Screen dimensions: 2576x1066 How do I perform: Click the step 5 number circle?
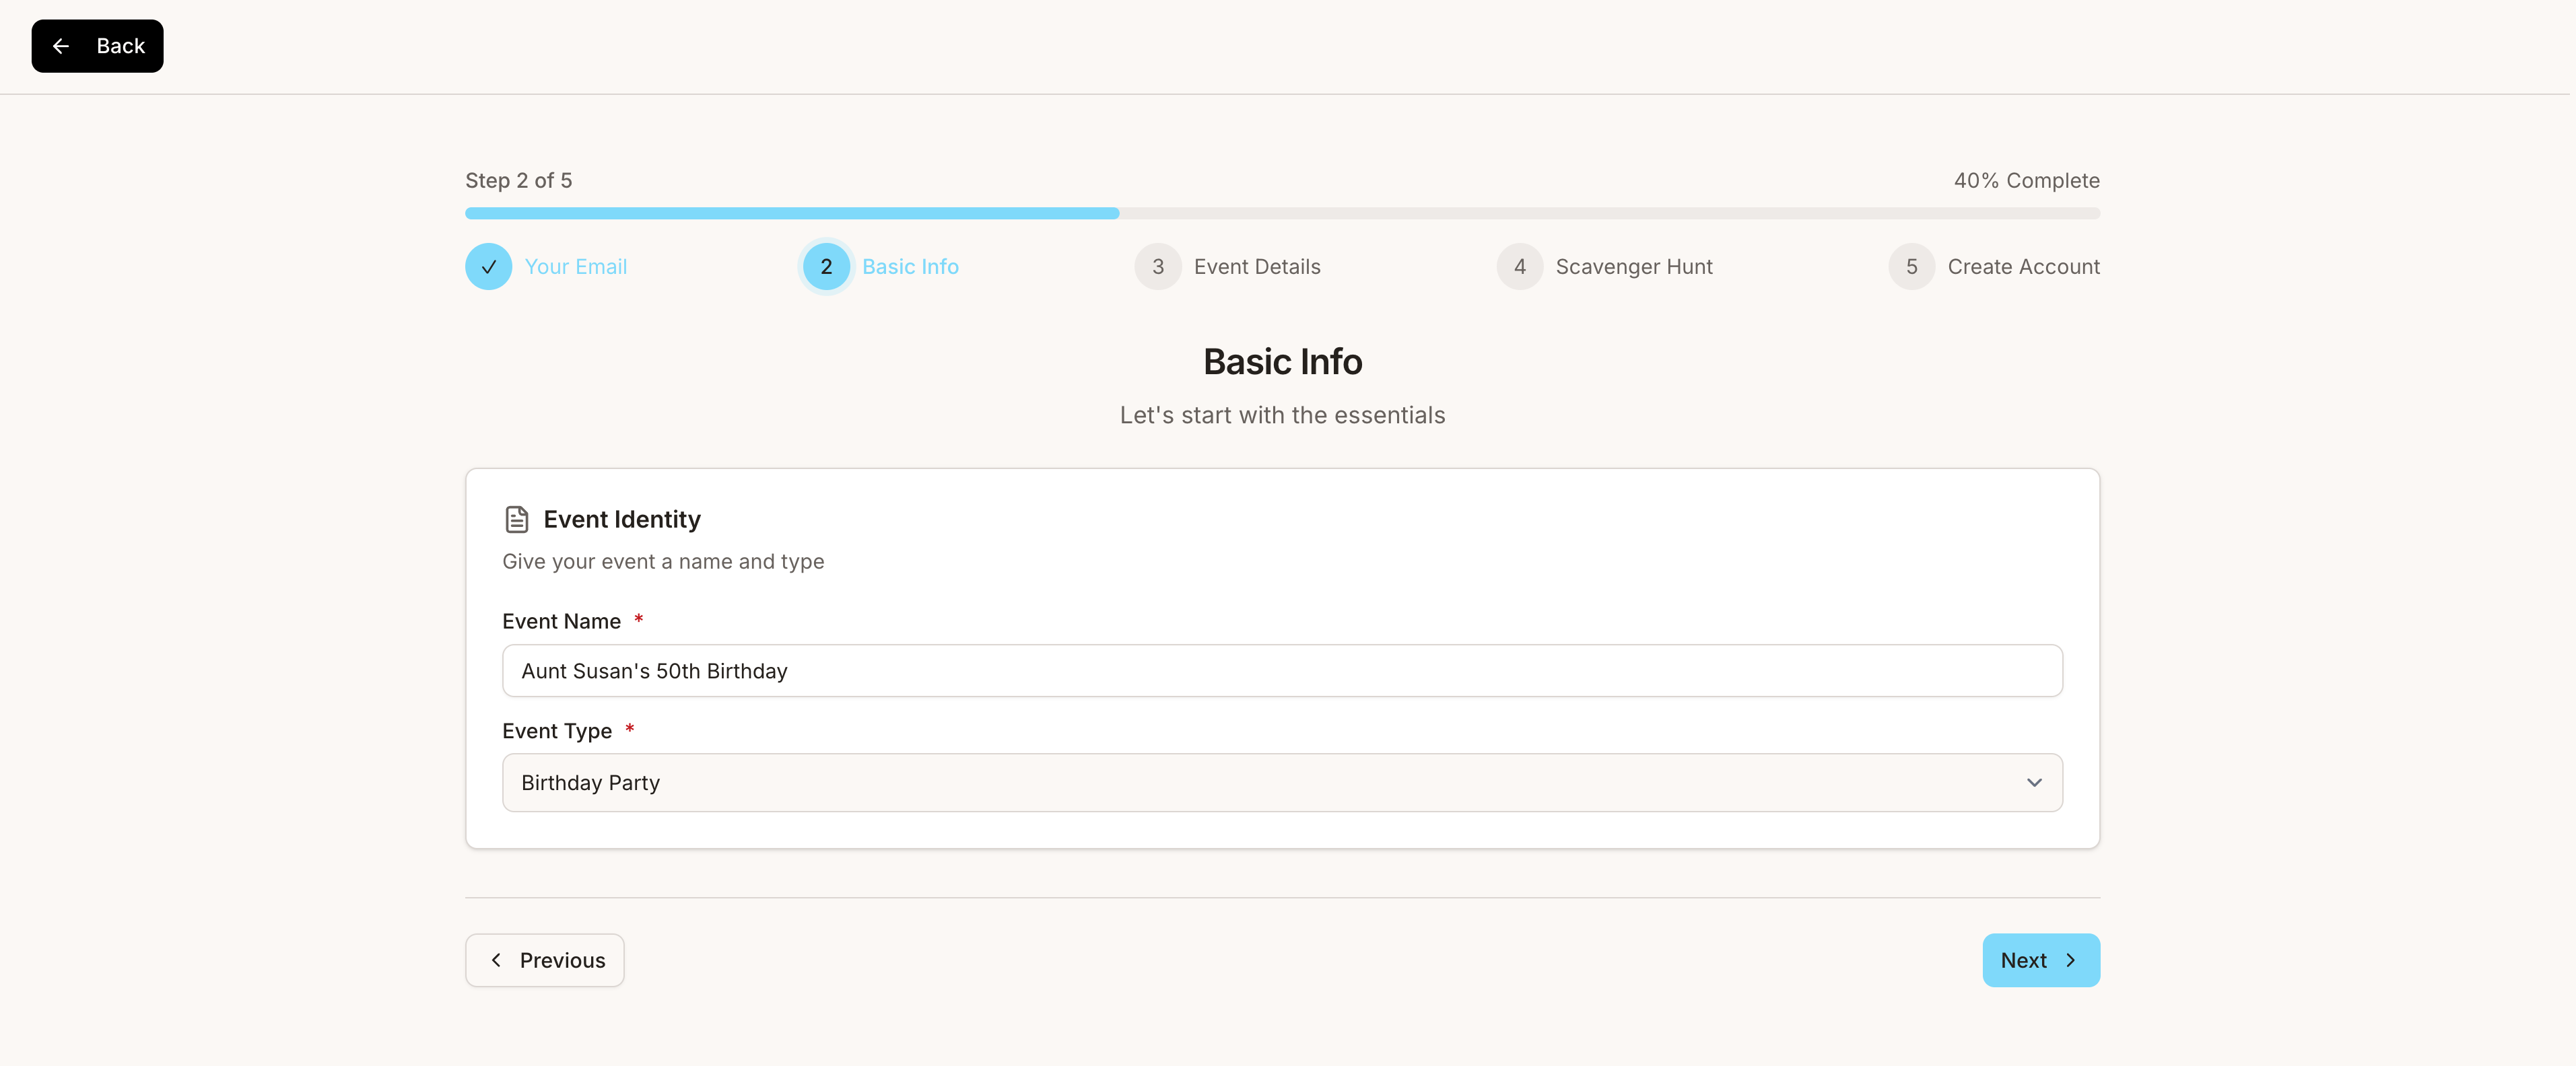1911,267
